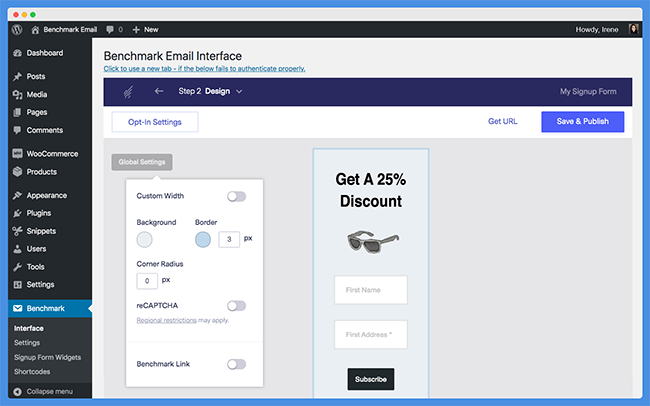Screen dimensions: 650x406
Task: Click the WooCommerce icon
Action: pos(17,154)
